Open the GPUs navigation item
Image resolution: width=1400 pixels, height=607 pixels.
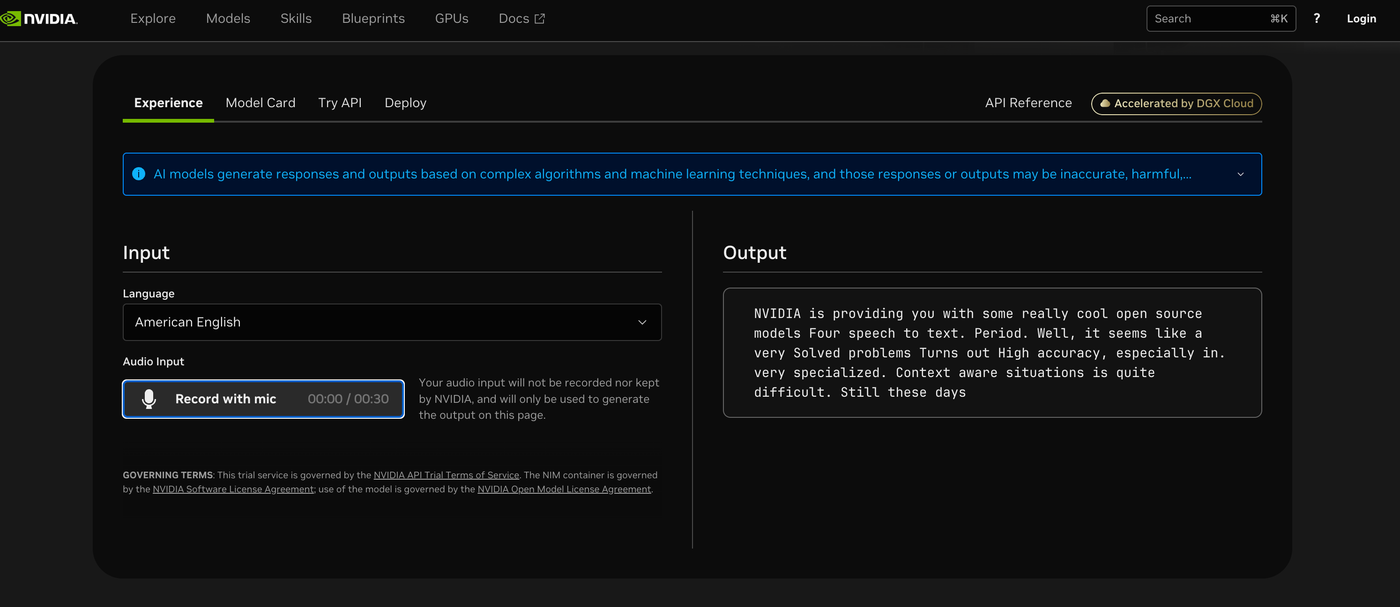click(452, 18)
